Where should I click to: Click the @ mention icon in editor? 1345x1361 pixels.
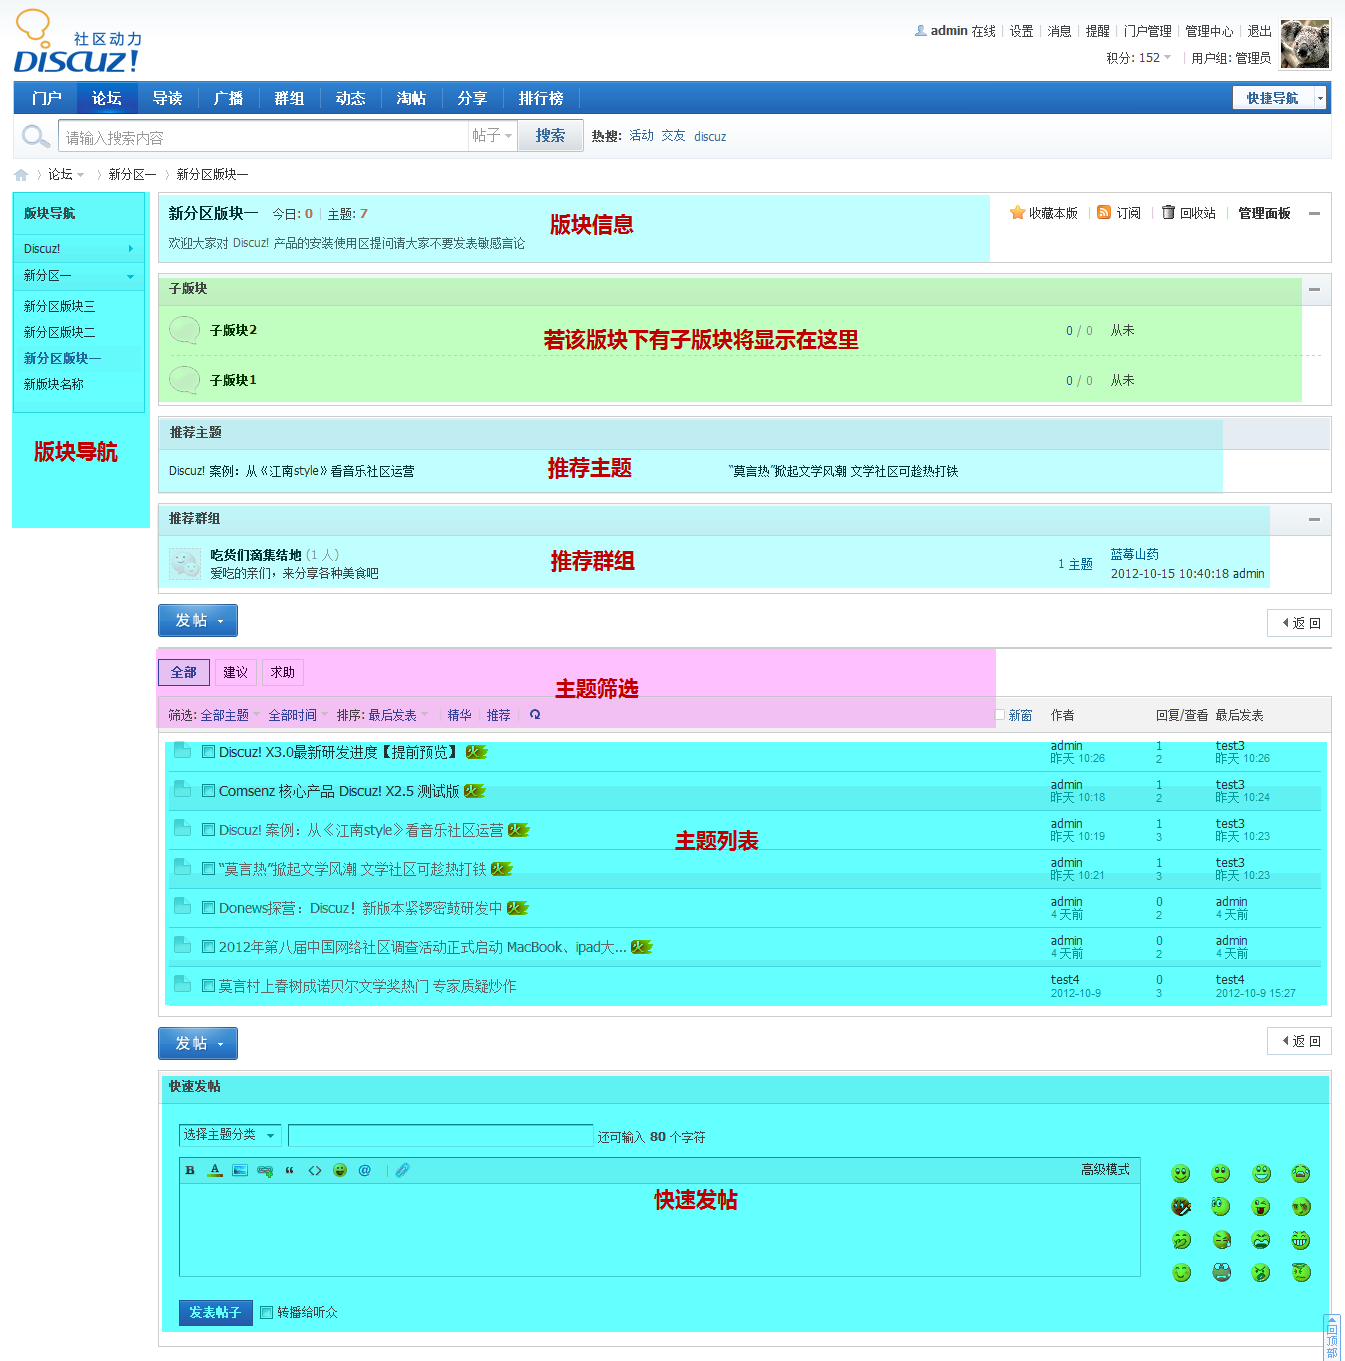click(365, 1170)
